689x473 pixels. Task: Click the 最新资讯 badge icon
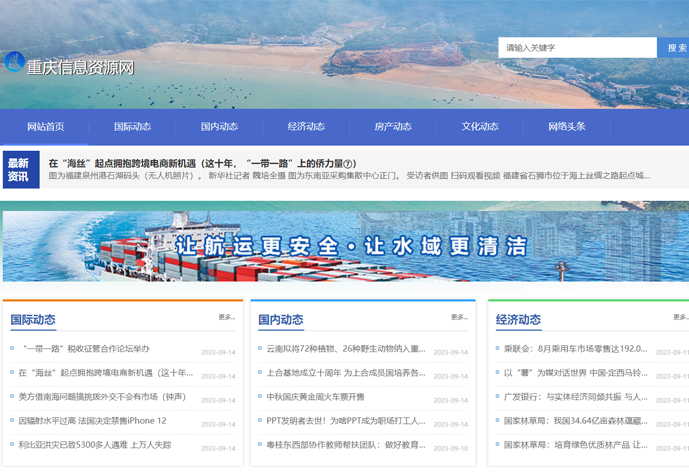[x=19, y=170]
